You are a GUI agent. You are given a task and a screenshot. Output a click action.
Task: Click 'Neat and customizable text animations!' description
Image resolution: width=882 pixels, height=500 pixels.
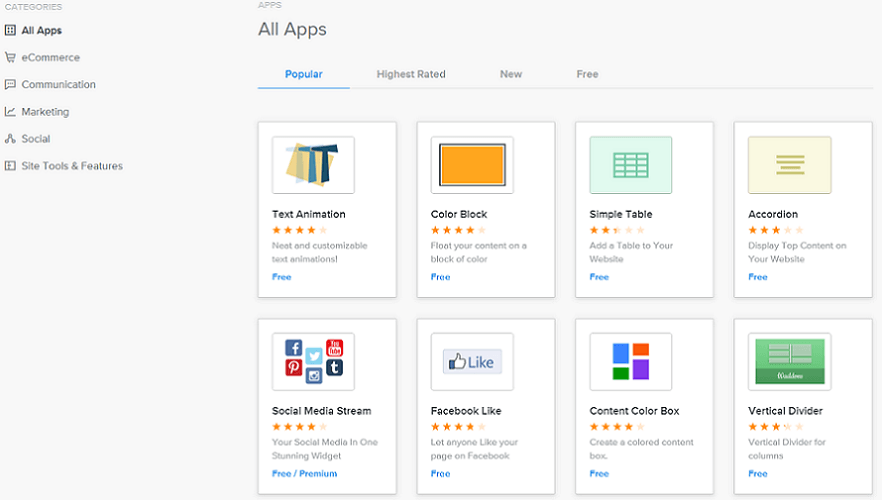[320, 253]
